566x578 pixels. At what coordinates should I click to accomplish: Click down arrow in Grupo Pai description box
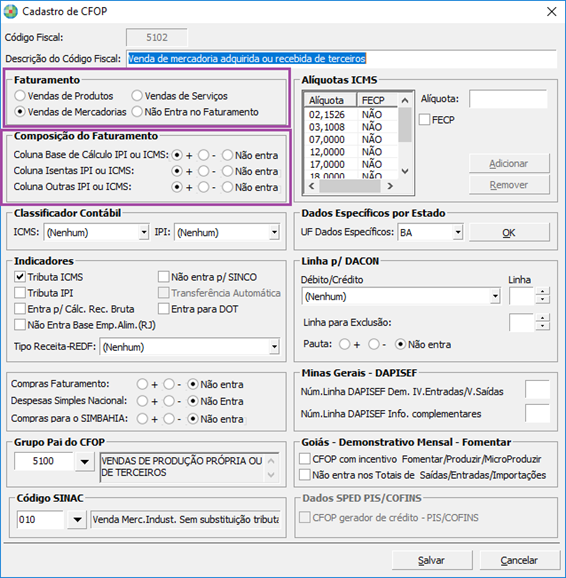(271, 475)
